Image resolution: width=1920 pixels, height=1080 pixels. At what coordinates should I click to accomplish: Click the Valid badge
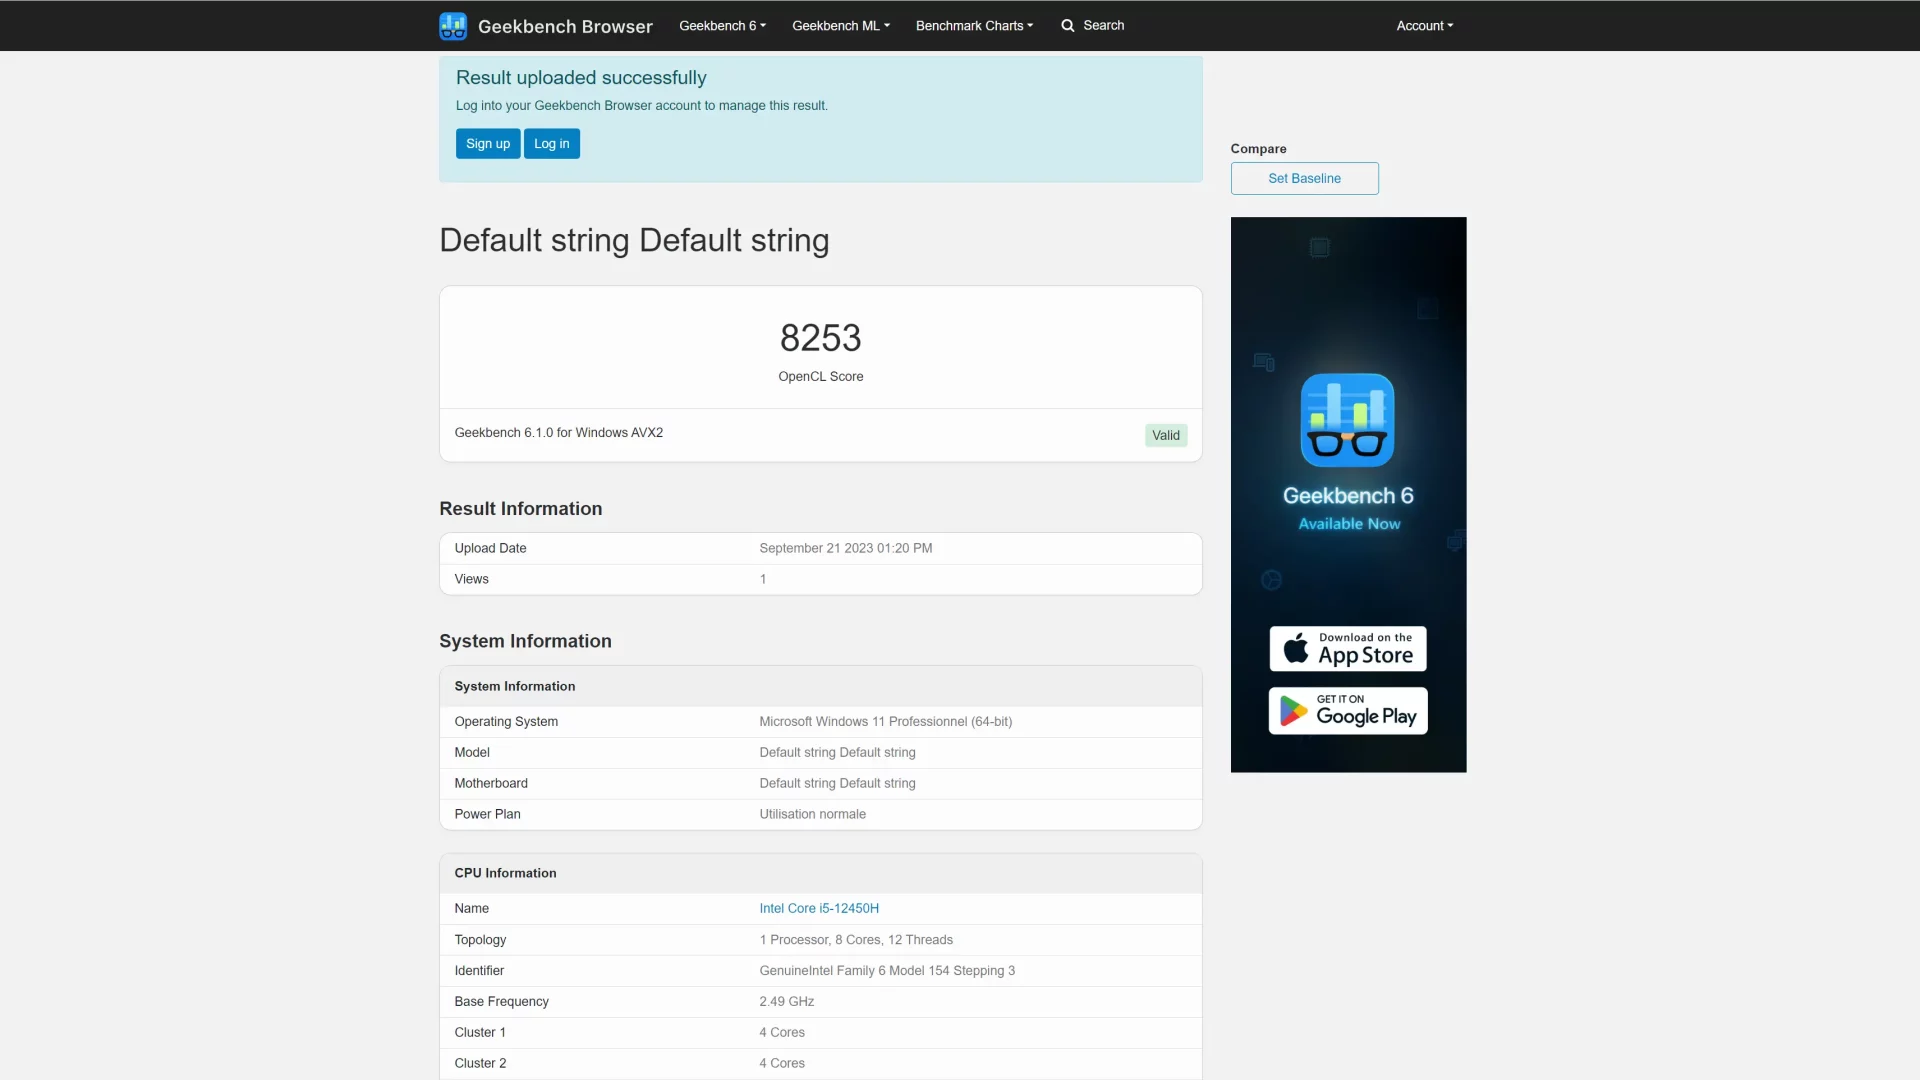pyautogui.click(x=1166, y=436)
